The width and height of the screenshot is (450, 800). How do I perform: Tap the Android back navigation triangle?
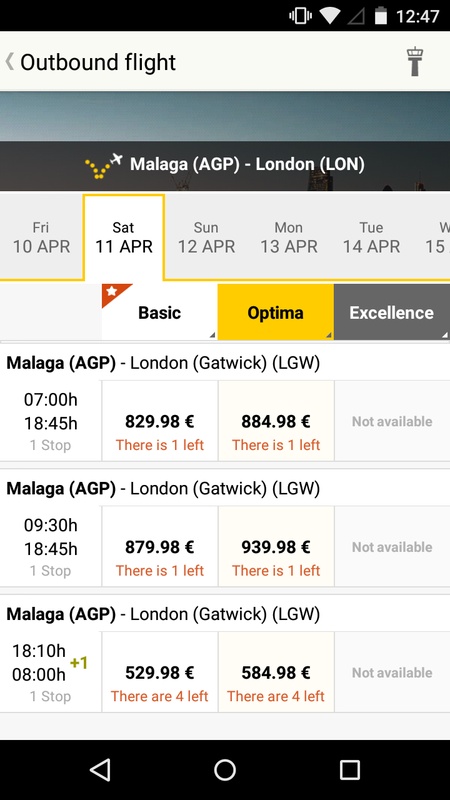click(101, 769)
